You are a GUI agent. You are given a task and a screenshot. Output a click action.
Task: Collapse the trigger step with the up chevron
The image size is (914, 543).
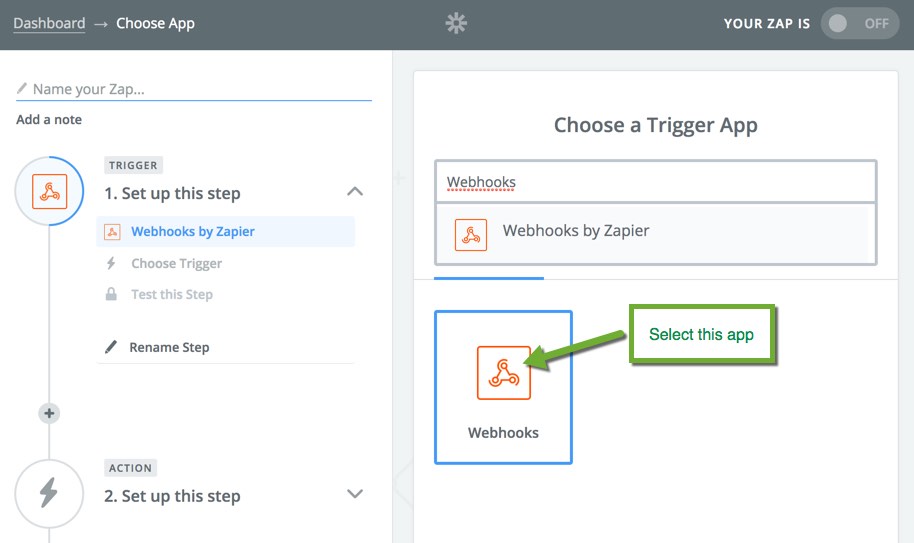click(355, 192)
